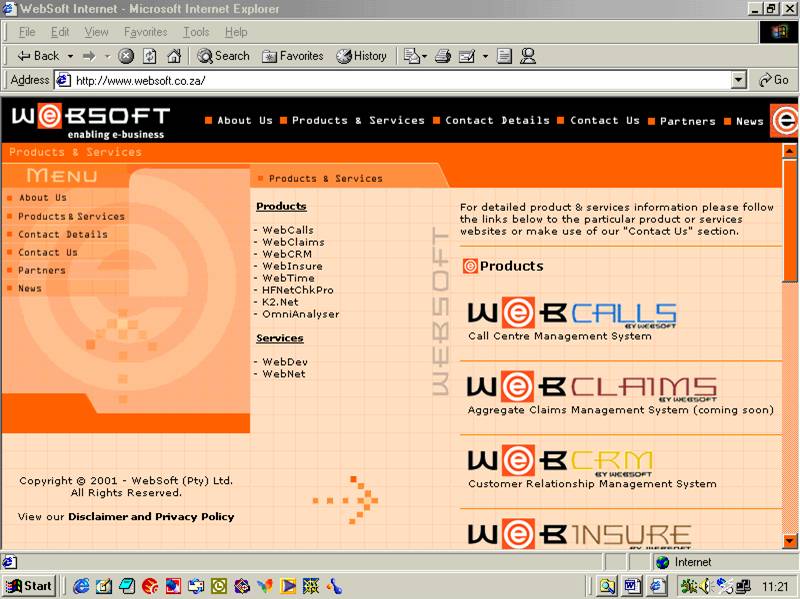Open Back button history dropdown arrow
Screen dimensions: 800x599
70,56
